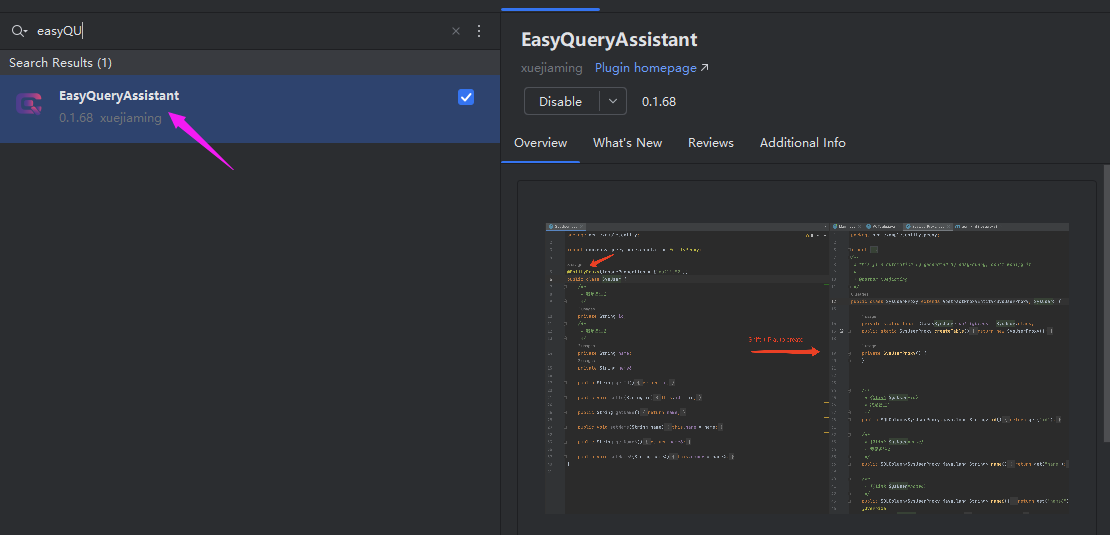This screenshot has height=535, width=1110.
Task: Open the search options three-dot menu
Action: (479, 31)
